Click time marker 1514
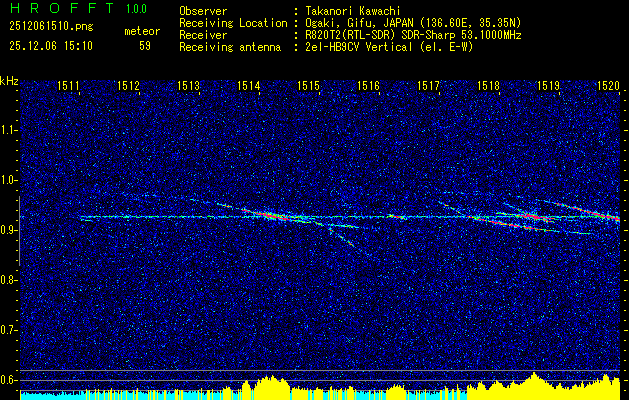 [248, 85]
